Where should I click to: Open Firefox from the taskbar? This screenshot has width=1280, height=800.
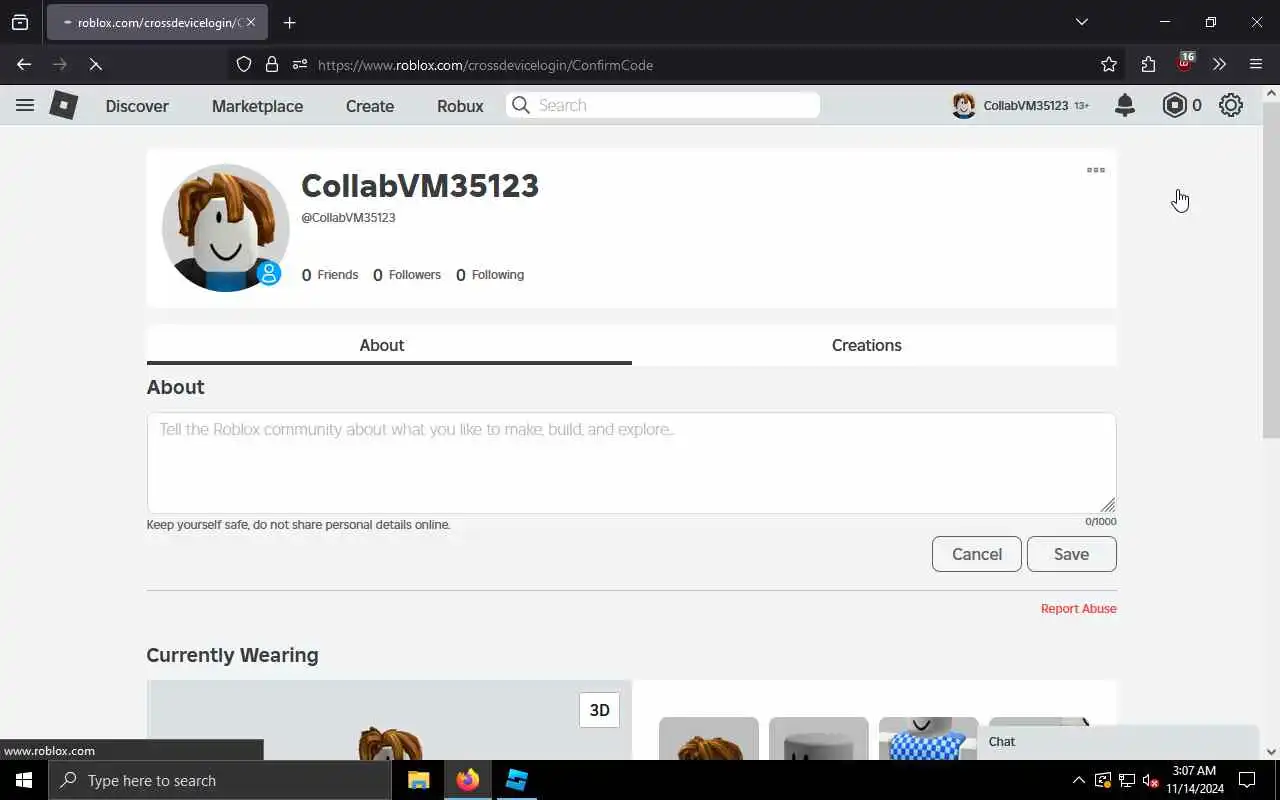tap(467, 780)
